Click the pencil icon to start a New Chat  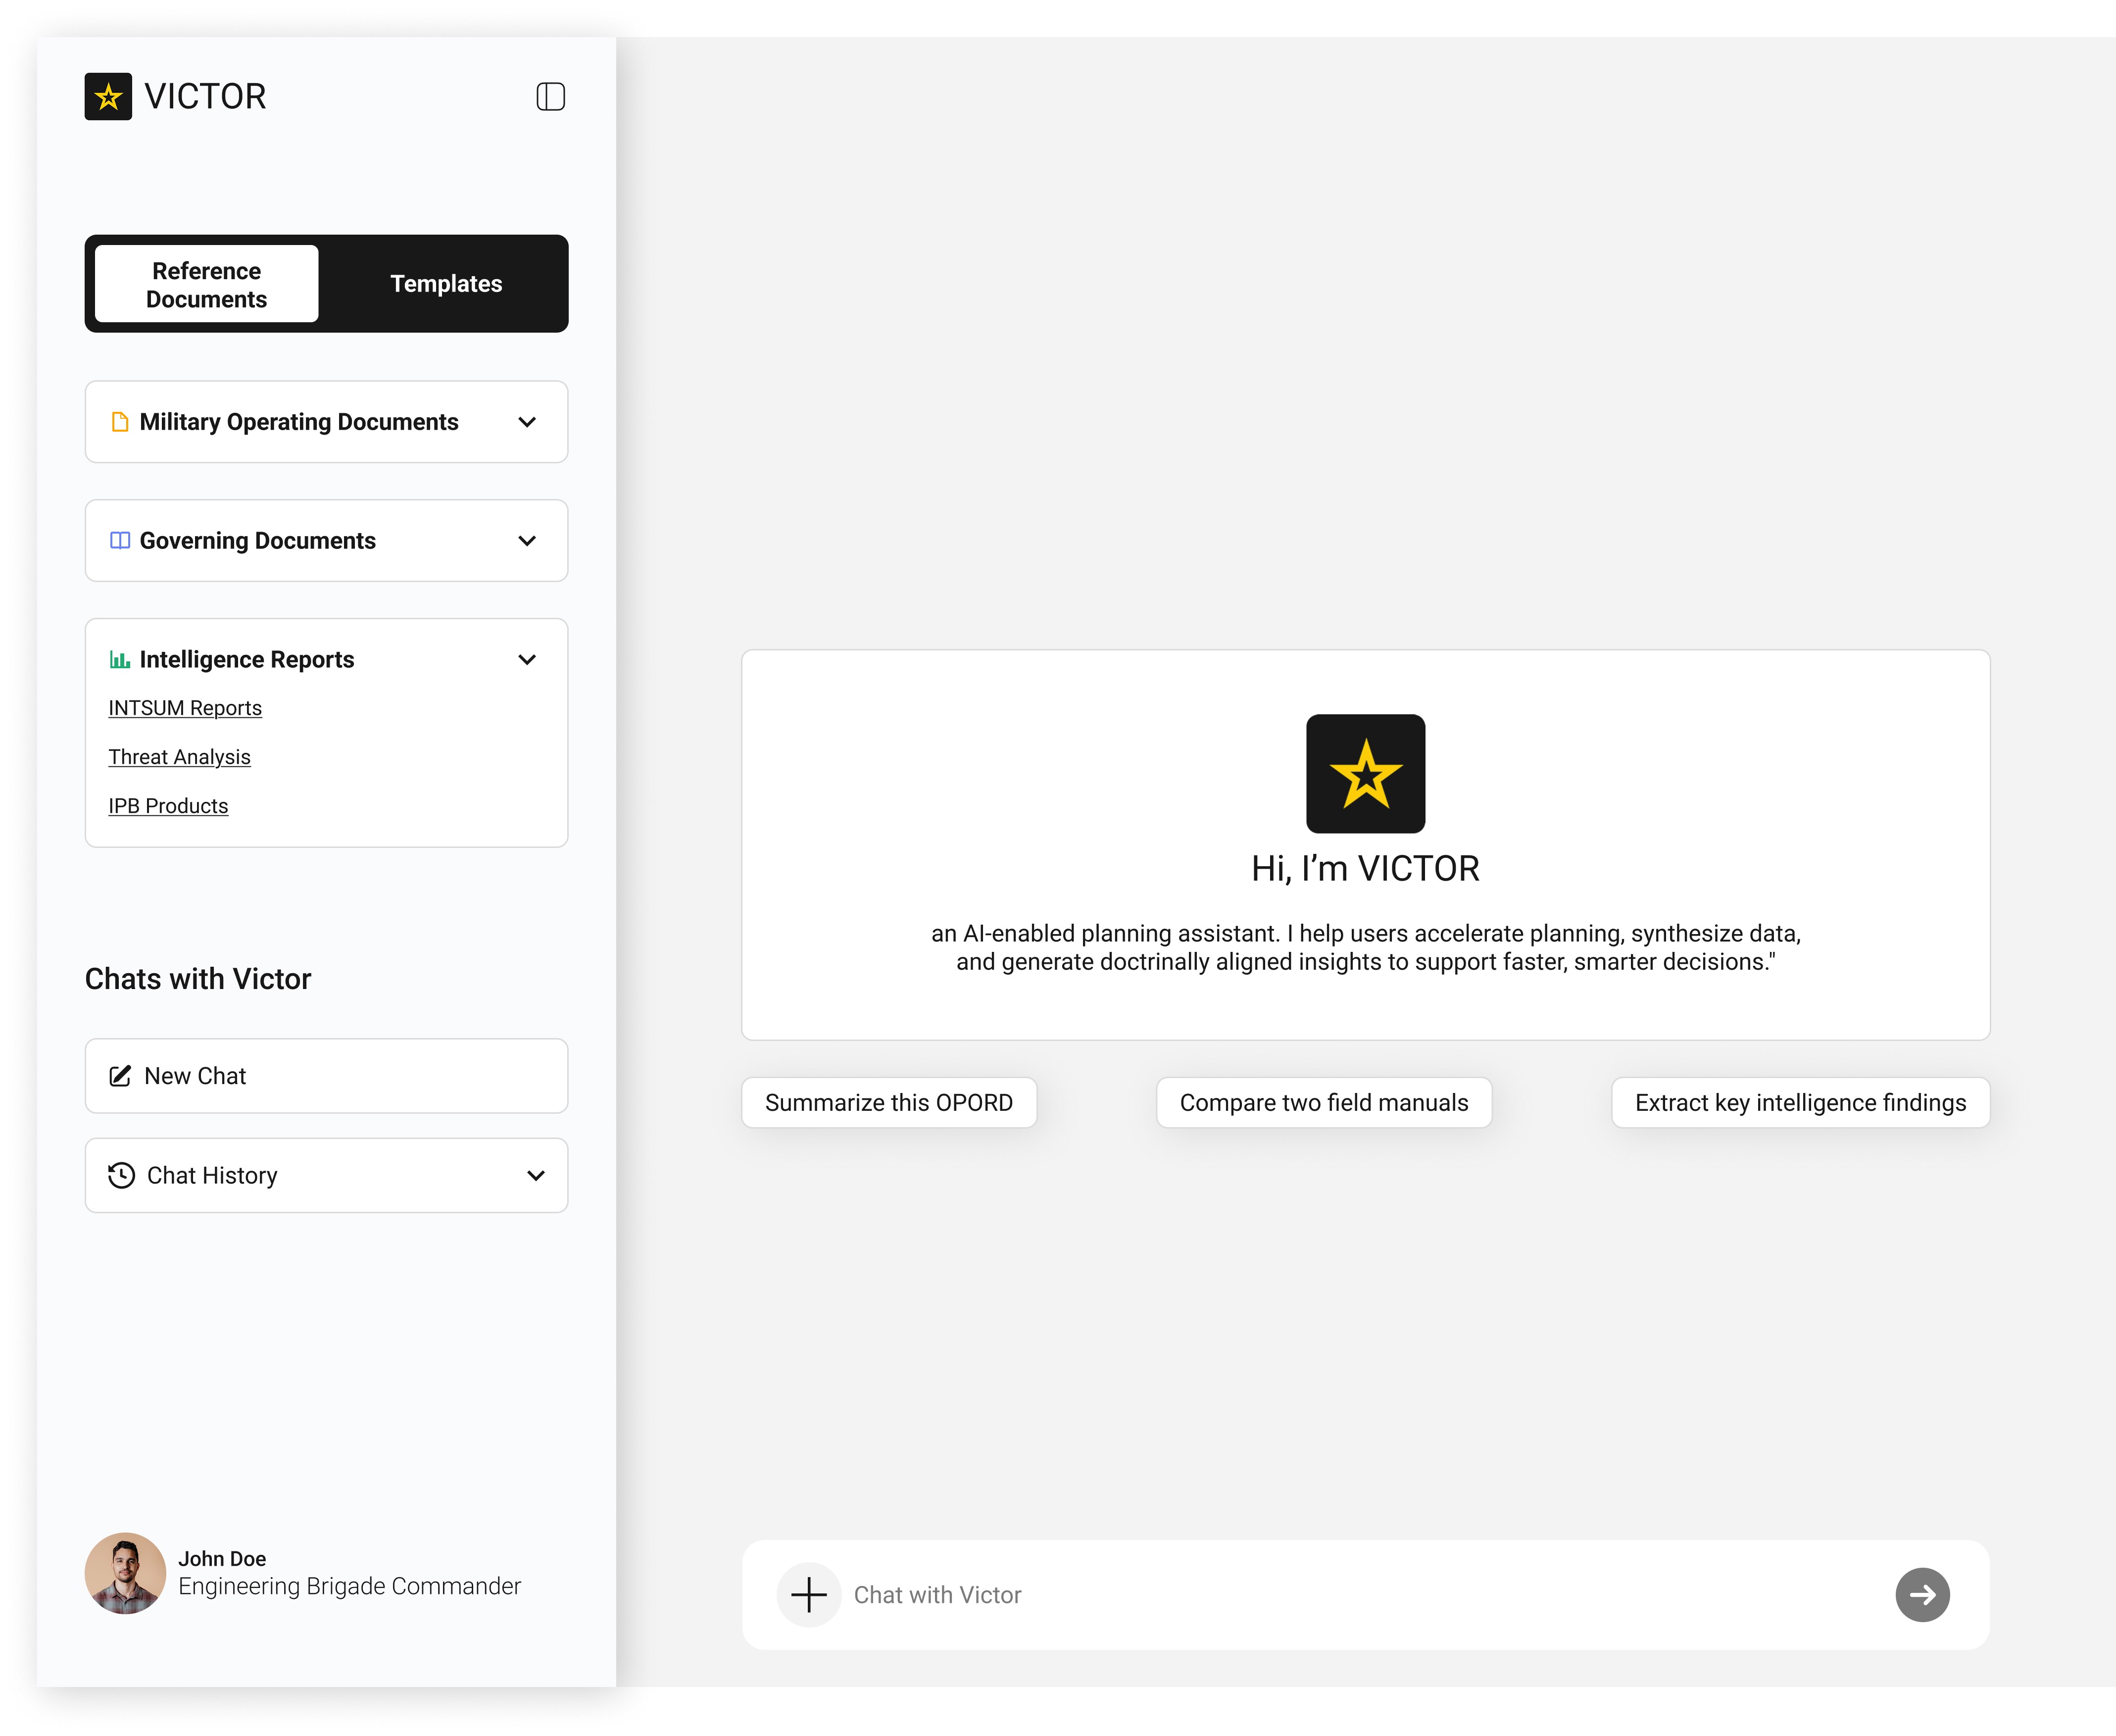(121, 1076)
